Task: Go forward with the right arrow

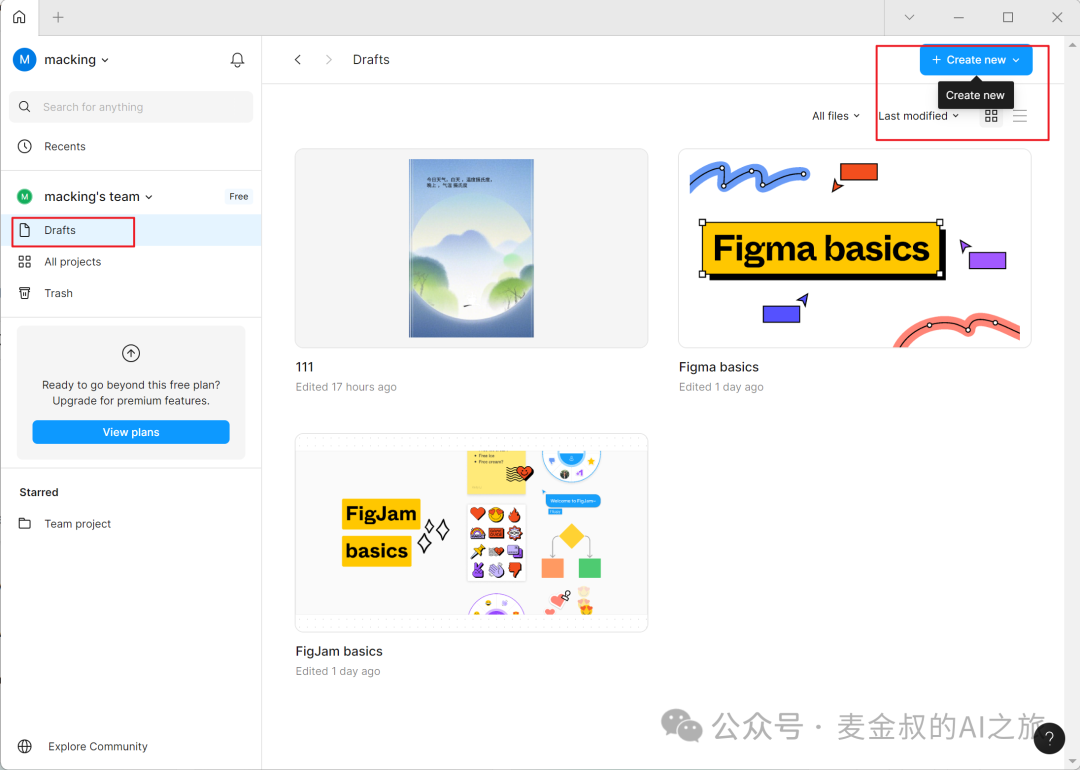Action: (329, 60)
